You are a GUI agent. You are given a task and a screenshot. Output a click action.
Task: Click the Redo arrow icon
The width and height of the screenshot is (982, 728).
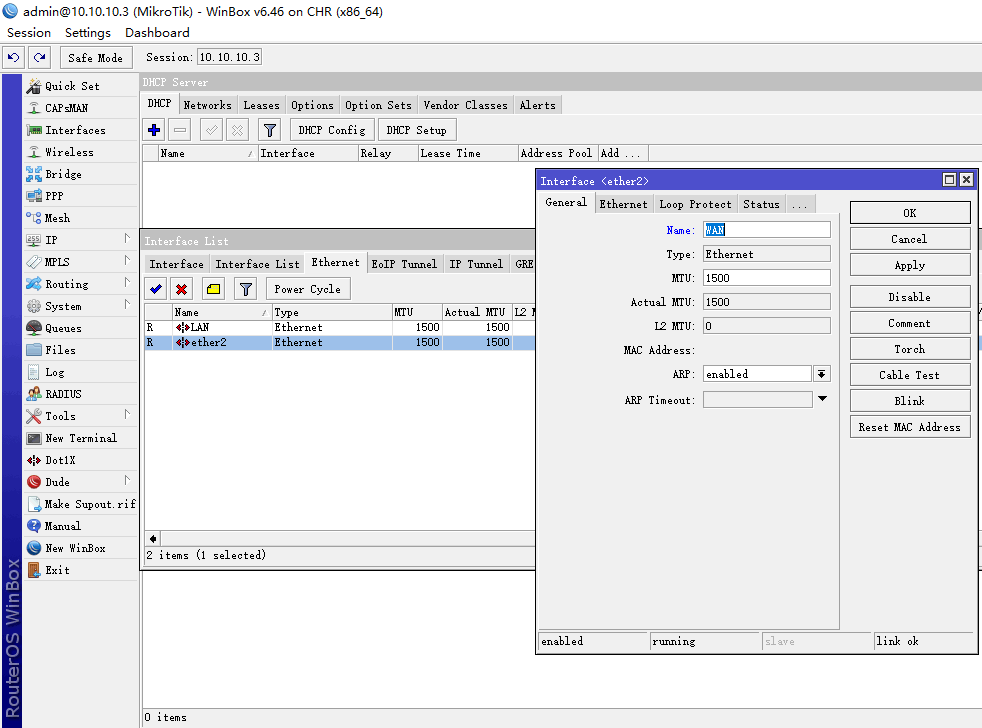tap(39, 58)
